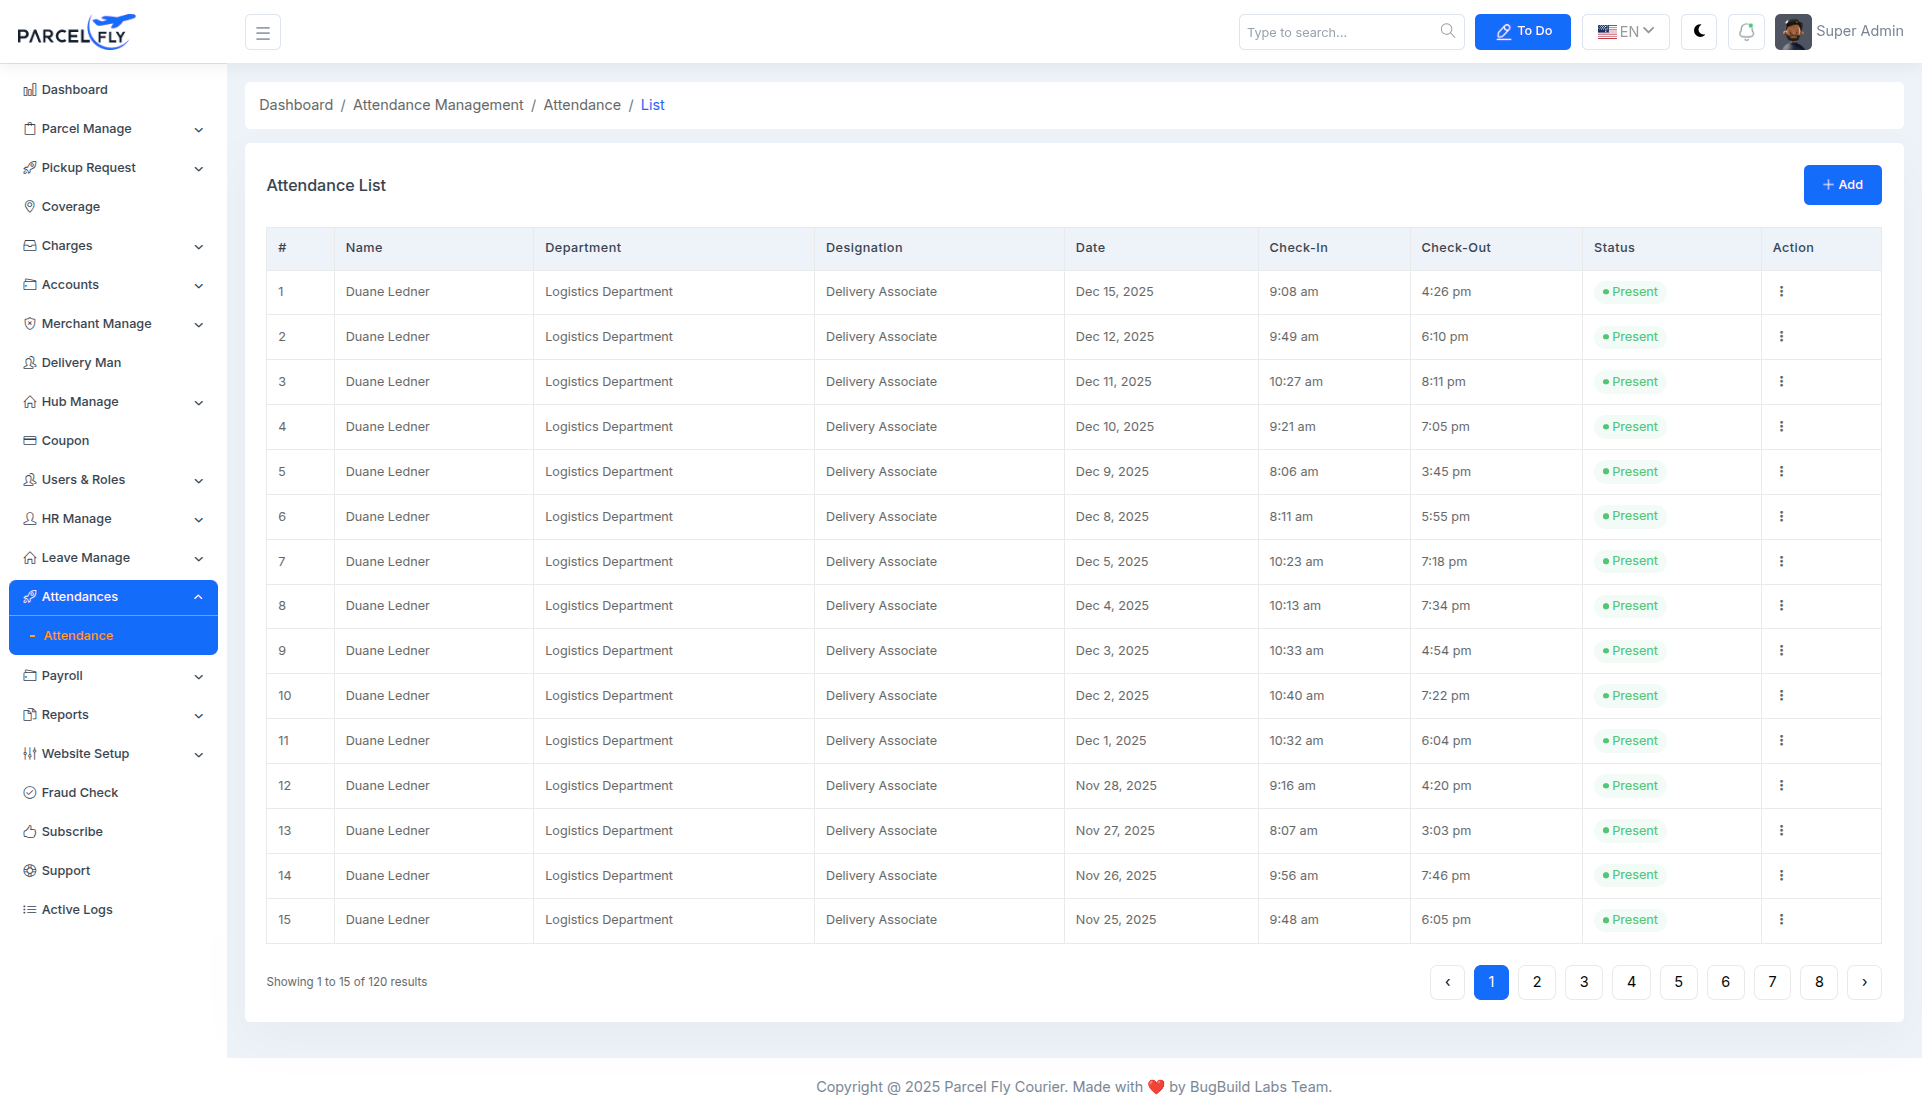Open the EN language dropdown
This screenshot has height=1116, width=1922.
click(1625, 32)
